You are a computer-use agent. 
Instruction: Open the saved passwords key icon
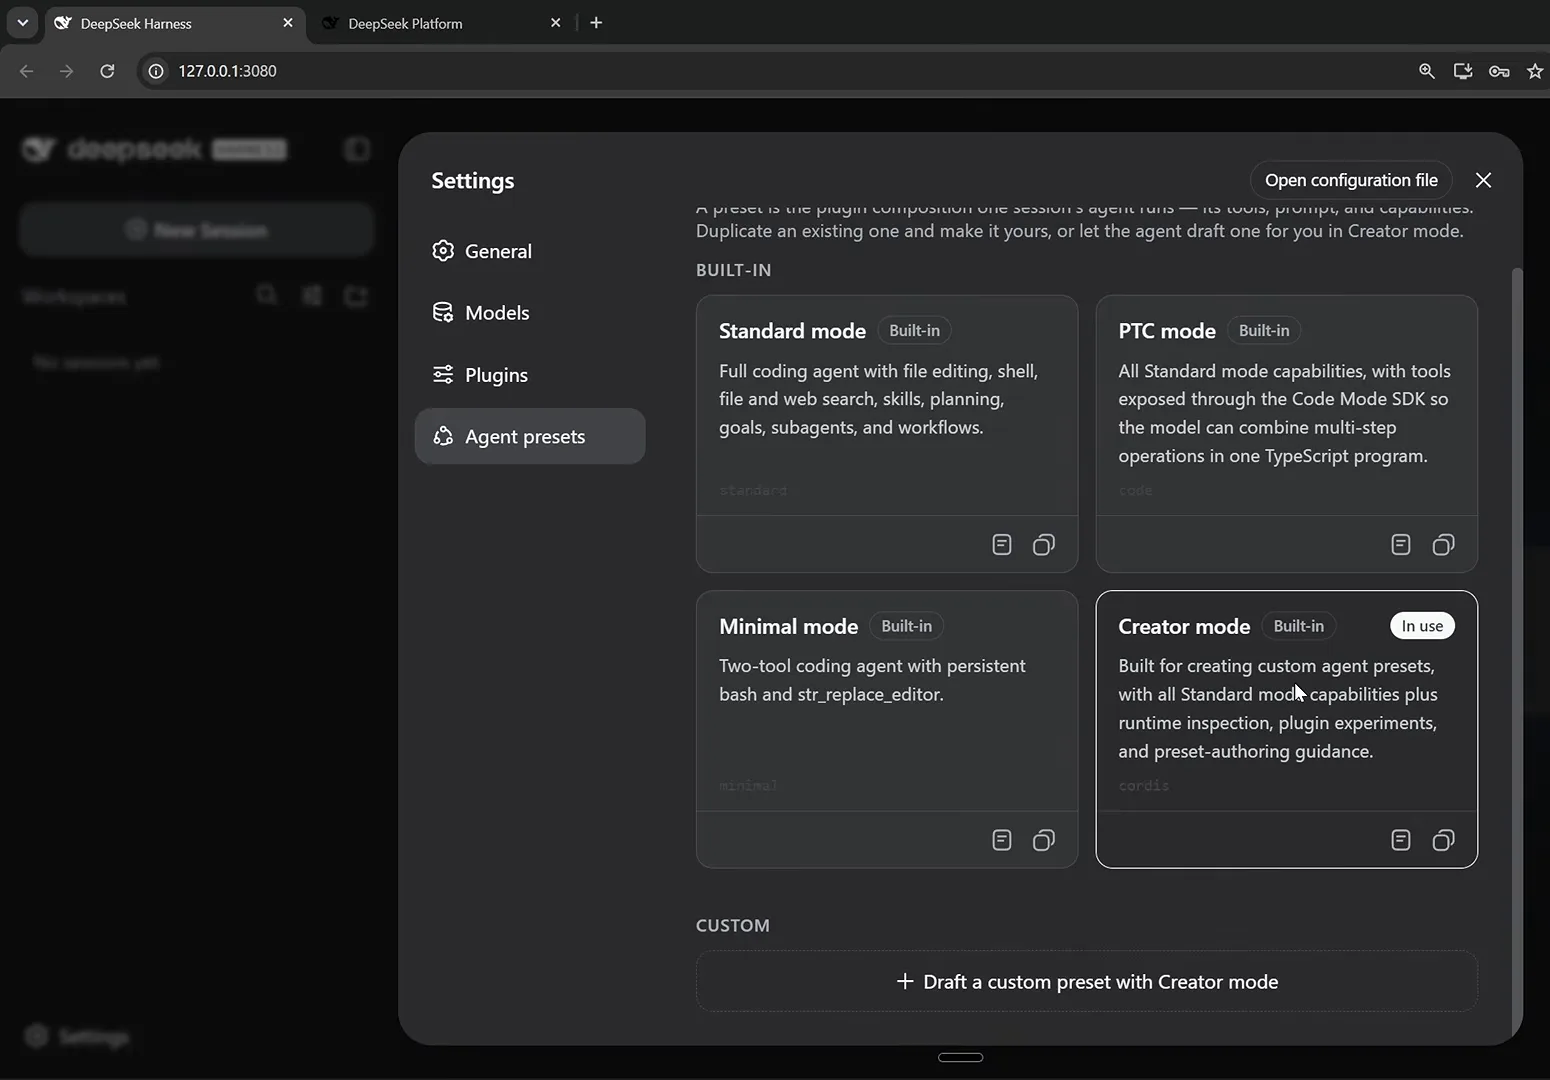point(1499,71)
